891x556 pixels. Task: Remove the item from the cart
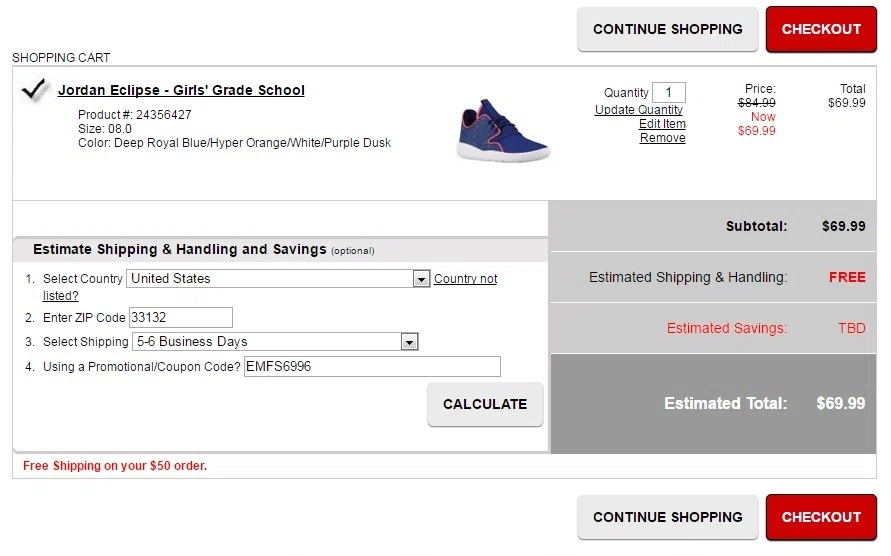click(x=663, y=138)
